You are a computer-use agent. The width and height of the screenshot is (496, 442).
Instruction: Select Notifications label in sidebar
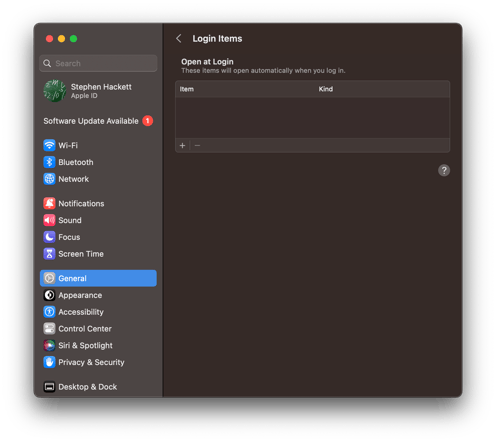point(81,203)
